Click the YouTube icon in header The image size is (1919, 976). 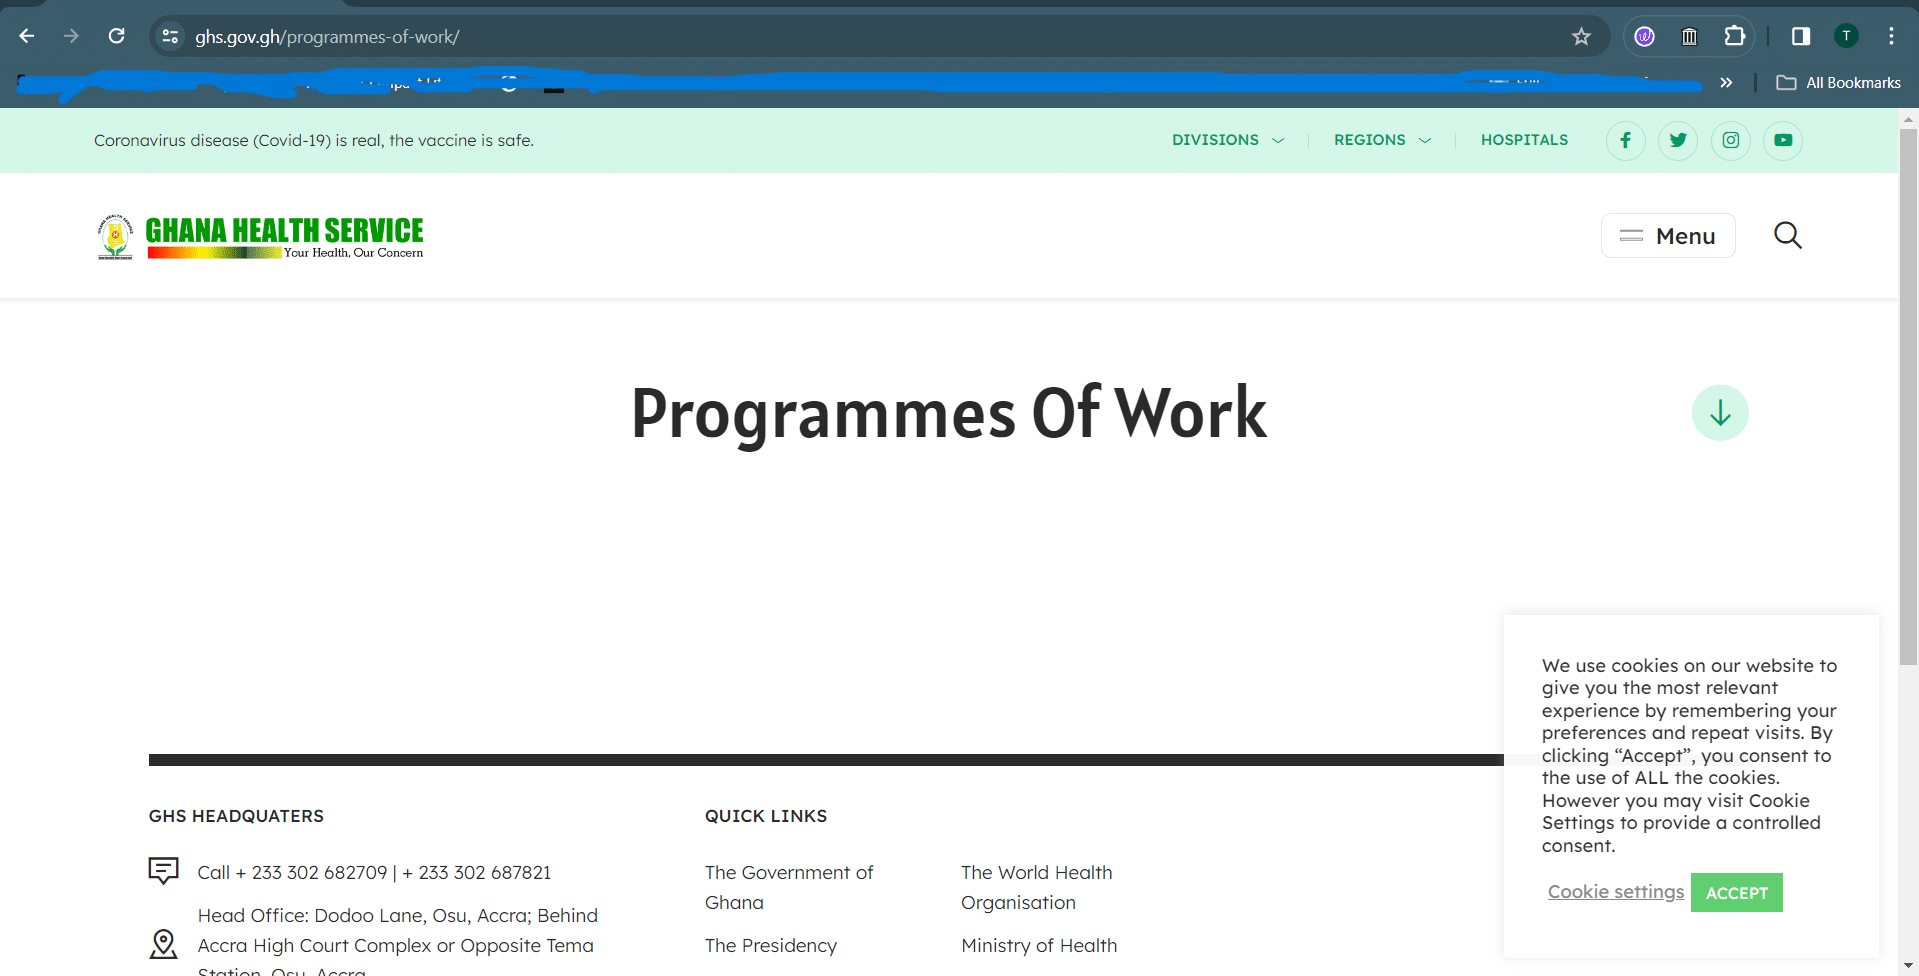[1782, 140]
